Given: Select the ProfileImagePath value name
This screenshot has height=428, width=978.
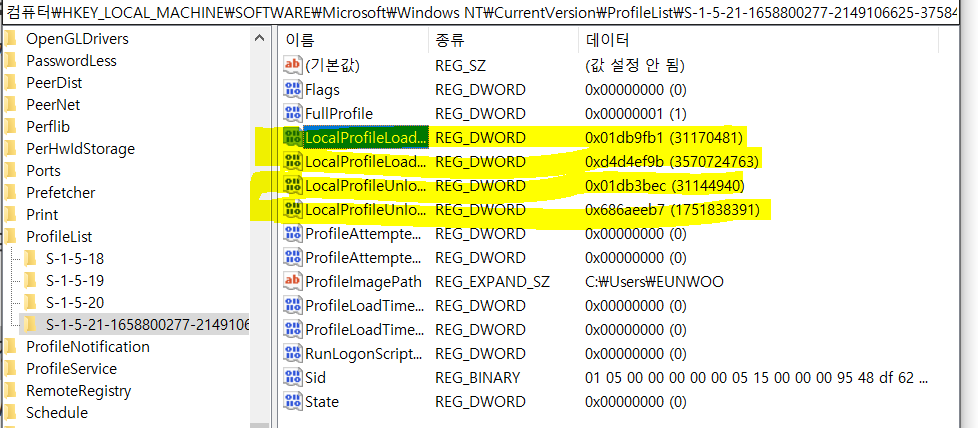Looking at the screenshot, I should click(364, 282).
